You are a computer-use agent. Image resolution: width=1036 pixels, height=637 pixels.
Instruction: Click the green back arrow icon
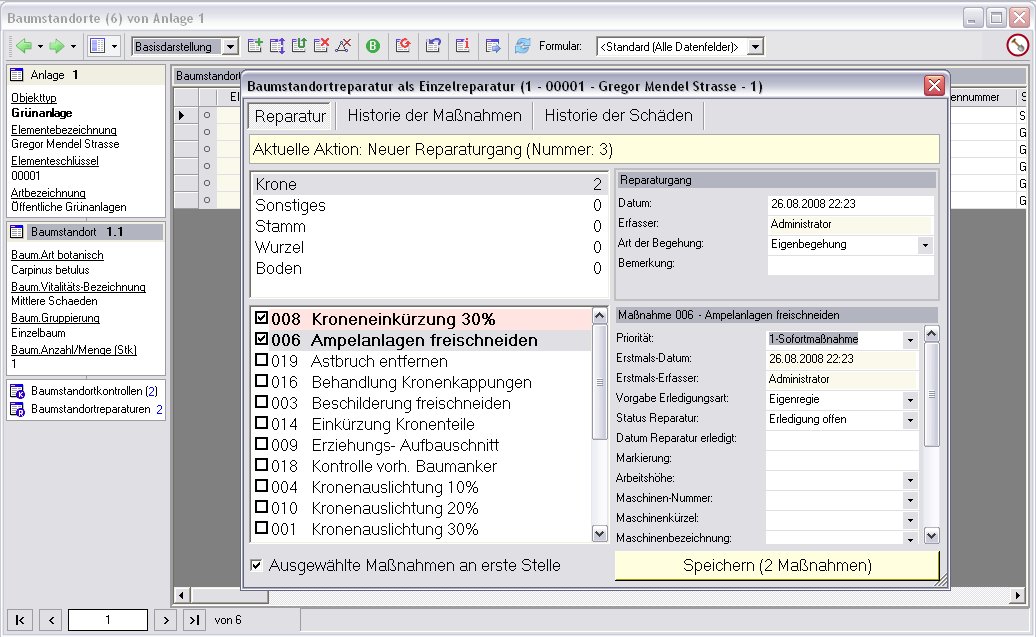pos(23,46)
